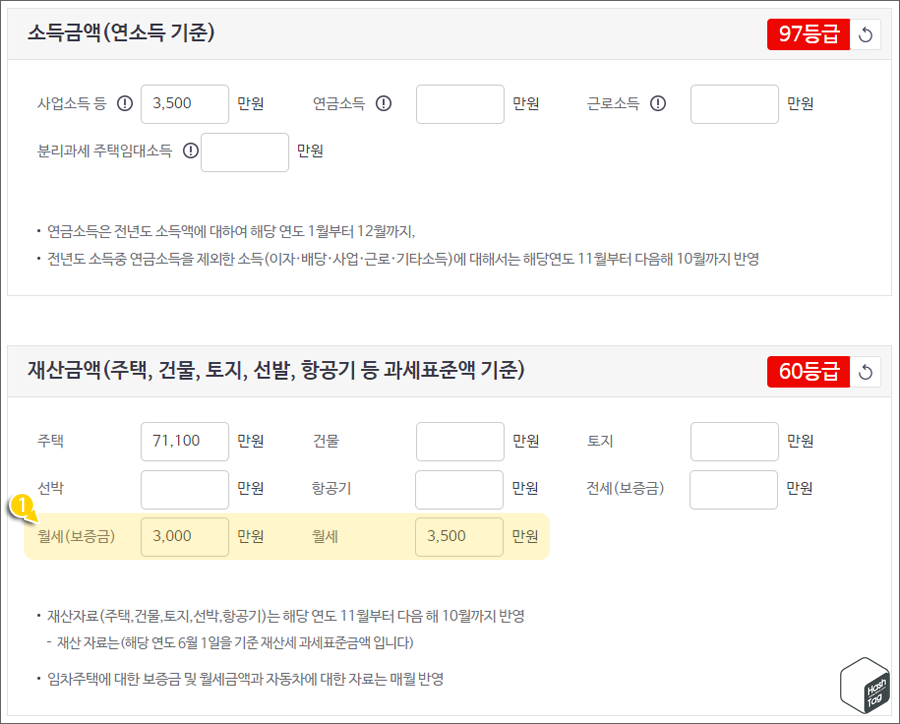
Task: Click the highlighted 월세 field showing 3,500
Action: (x=459, y=536)
